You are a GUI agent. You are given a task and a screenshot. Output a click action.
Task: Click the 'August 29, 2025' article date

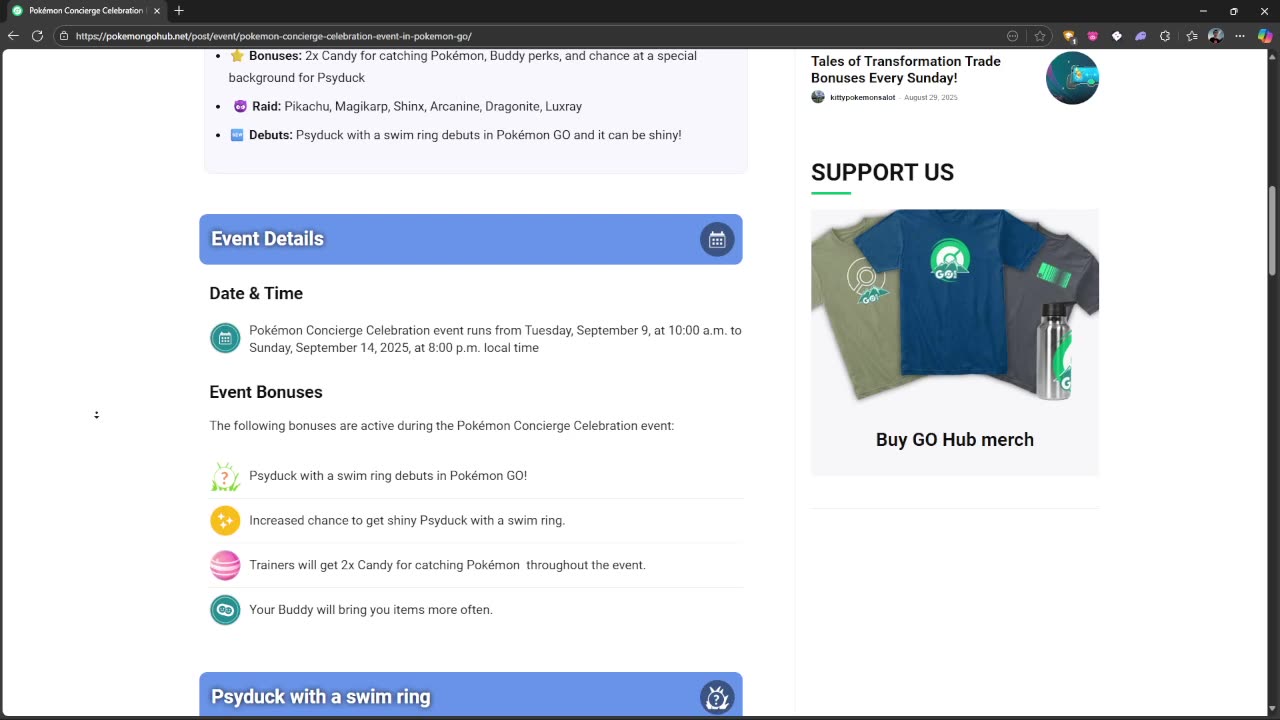[x=930, y=98]
